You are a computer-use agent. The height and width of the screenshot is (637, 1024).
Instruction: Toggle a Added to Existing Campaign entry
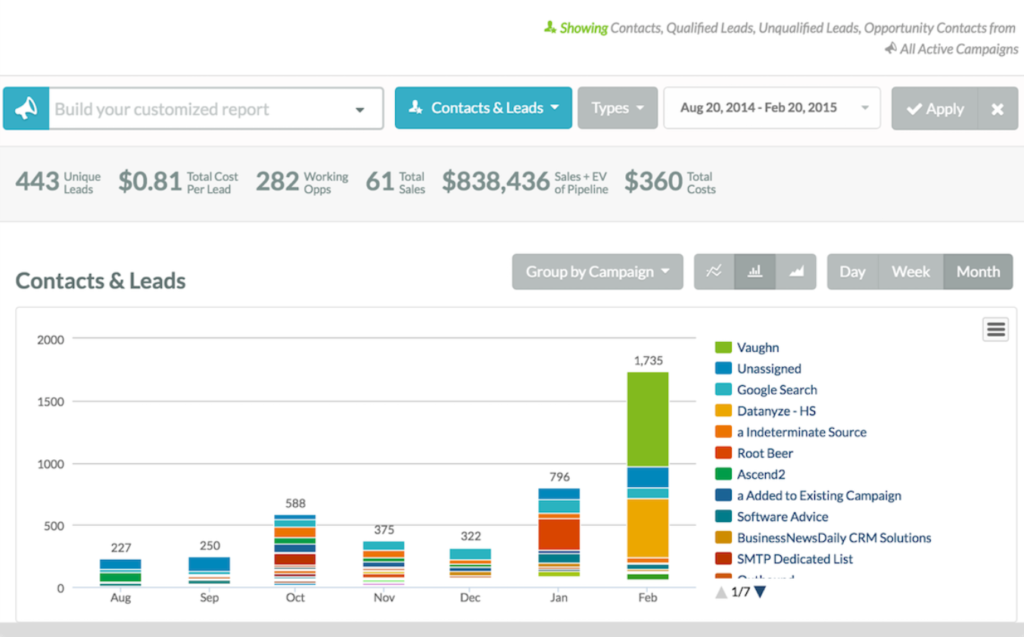coord(808,495)
